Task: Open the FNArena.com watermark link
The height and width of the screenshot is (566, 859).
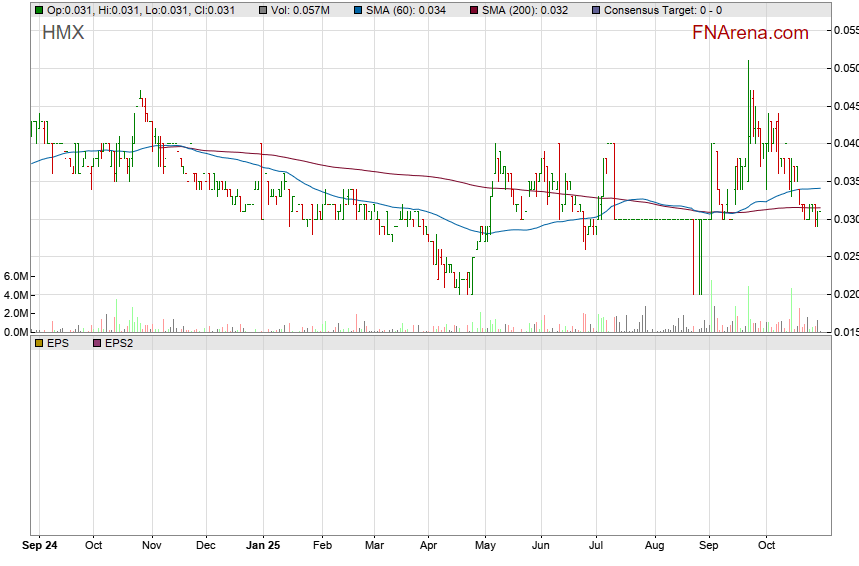Action: (x=750, y=33)
